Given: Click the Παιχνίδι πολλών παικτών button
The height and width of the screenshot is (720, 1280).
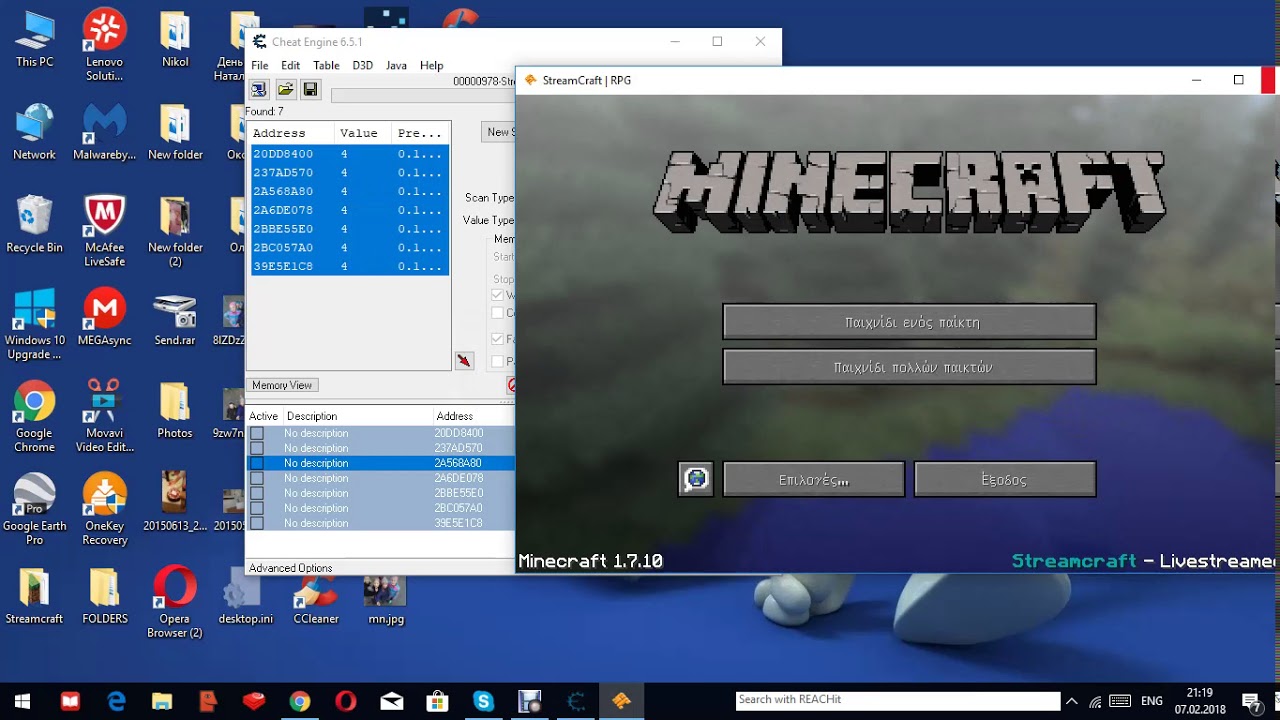Looking at the screenshot, I should (909, 367).
